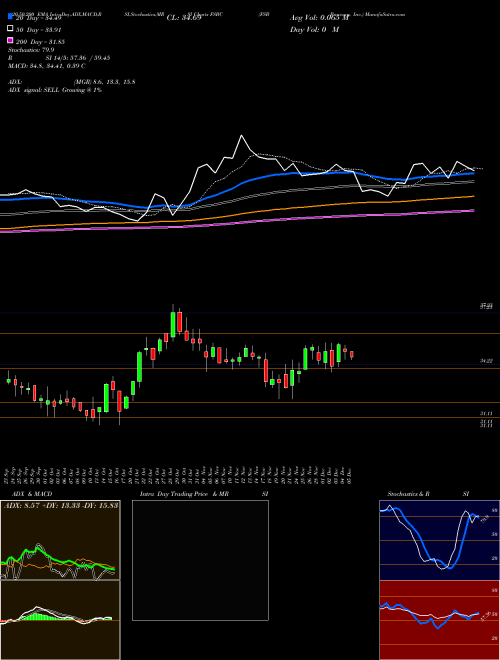Click the 'CL: 34.69' closing price label
The image size is (500, 660).
[x=184, y=18]
